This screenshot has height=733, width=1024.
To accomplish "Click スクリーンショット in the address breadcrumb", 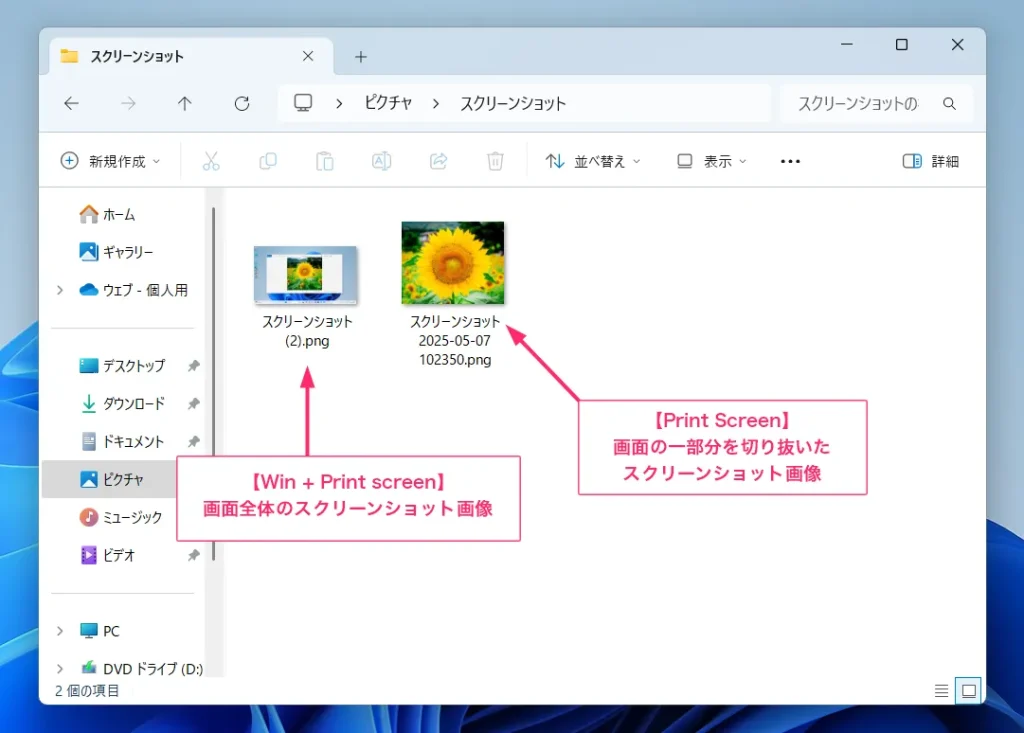I will point(513,103).
